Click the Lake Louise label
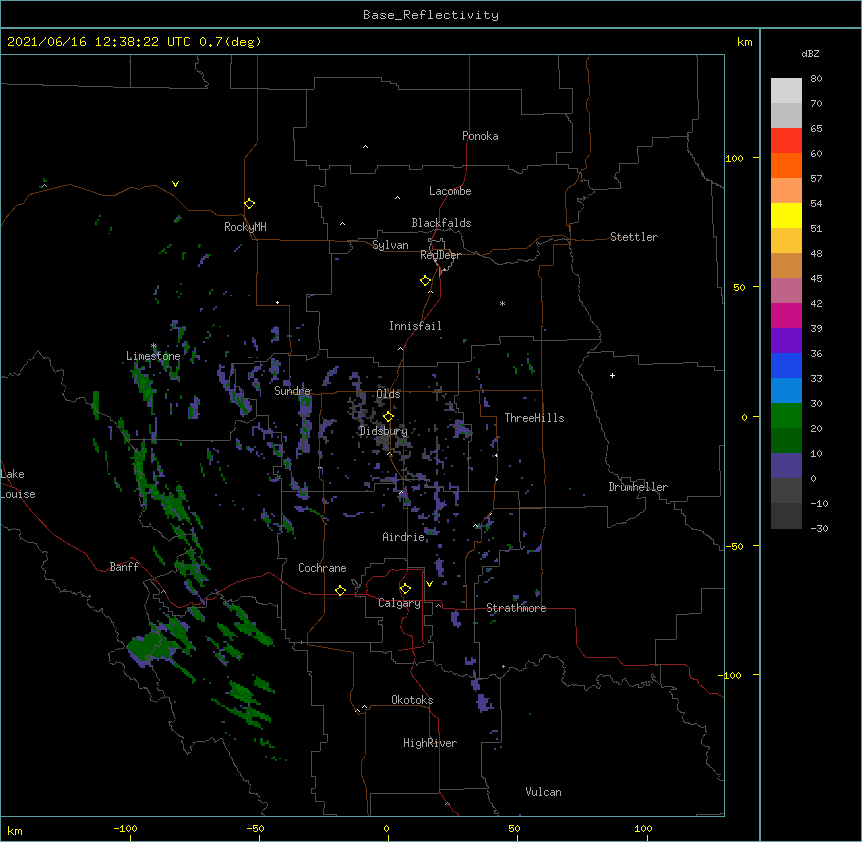Image resolution: width=862 pixels, height=842 pixels. (x=18, y=484)
